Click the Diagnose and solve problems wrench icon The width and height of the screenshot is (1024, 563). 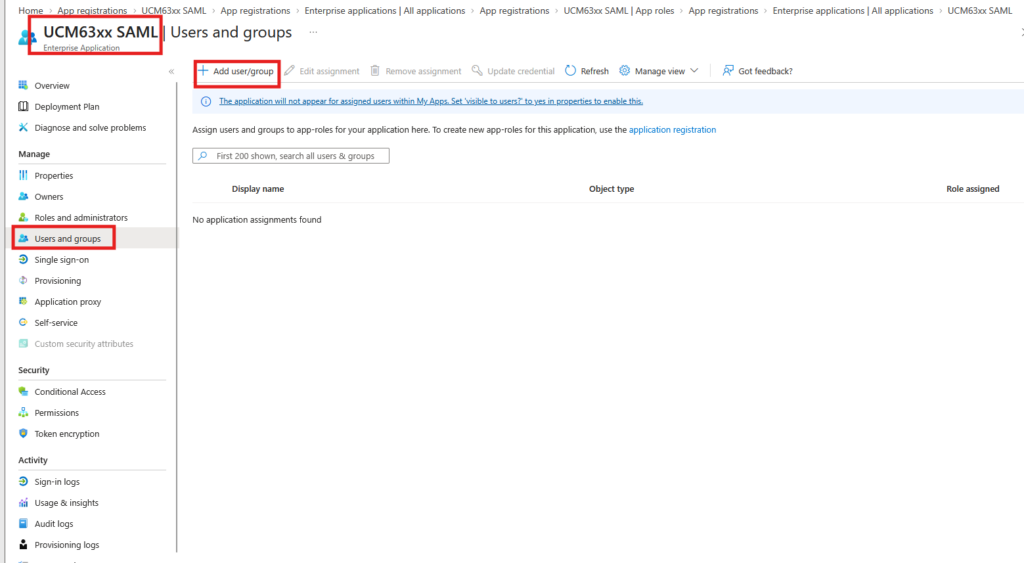click(24, 127)
